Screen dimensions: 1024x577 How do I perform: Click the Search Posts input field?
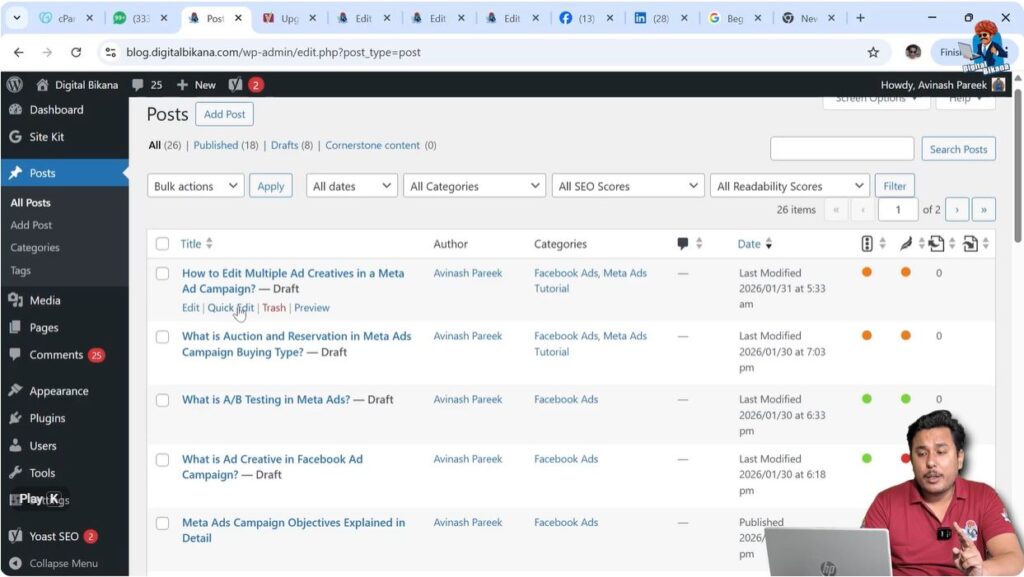click(840, 148)
